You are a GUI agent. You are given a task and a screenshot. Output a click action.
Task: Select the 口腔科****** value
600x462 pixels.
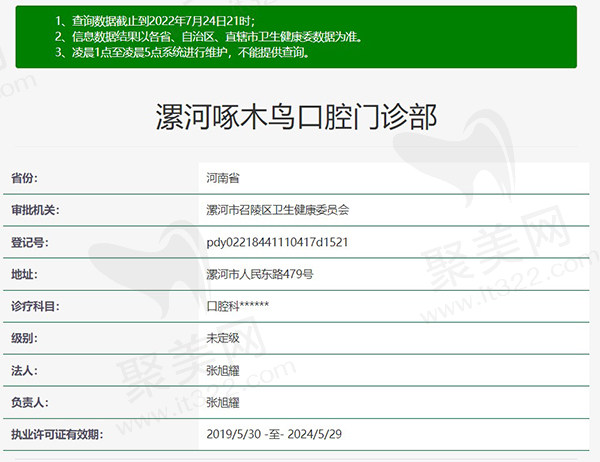pyautogui.click(x=237, y=306)
